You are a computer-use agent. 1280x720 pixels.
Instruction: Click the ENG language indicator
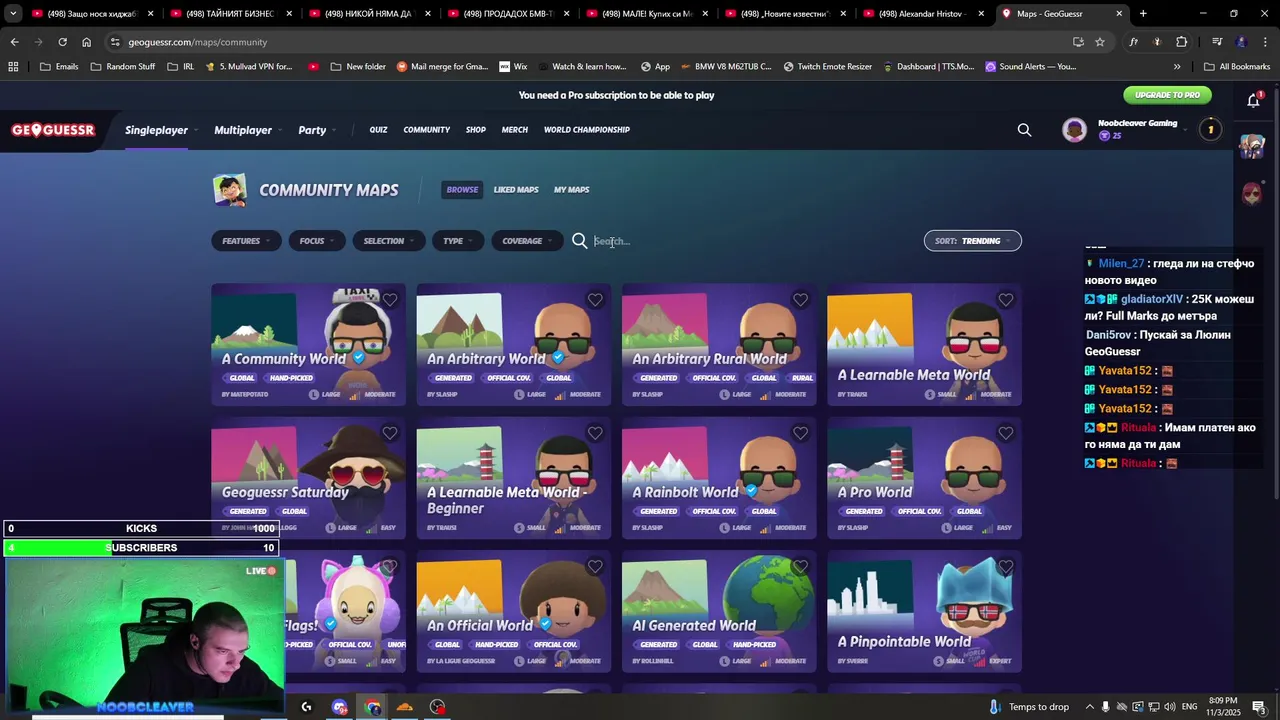tap(1189, 707)
